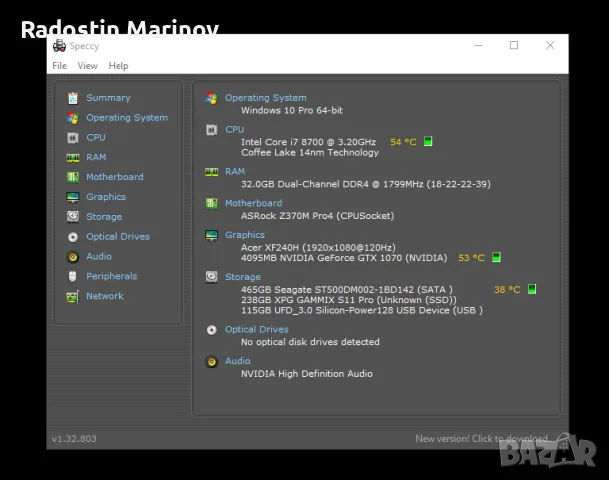This screenshot has height=480, width=609.
Task: Select Audio in the sidebar
Action: tap(99, 256)
